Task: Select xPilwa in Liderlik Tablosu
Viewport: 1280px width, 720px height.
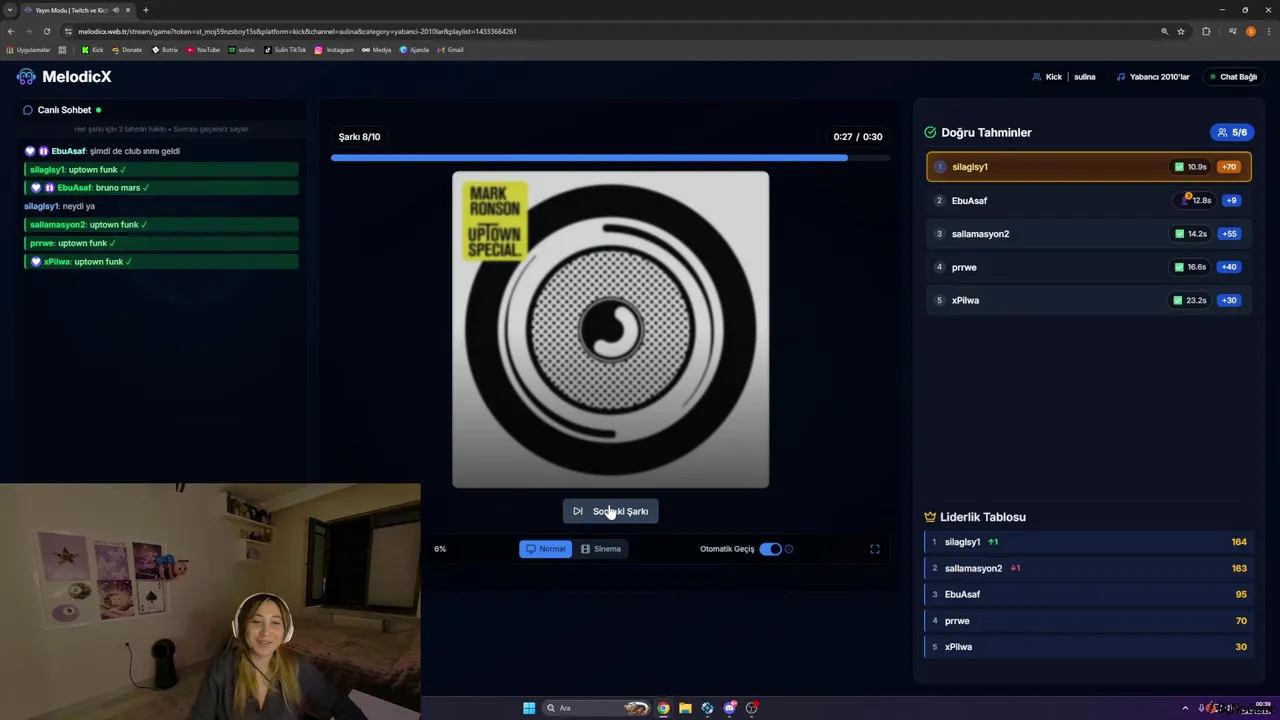Action: click(1089, 647)
